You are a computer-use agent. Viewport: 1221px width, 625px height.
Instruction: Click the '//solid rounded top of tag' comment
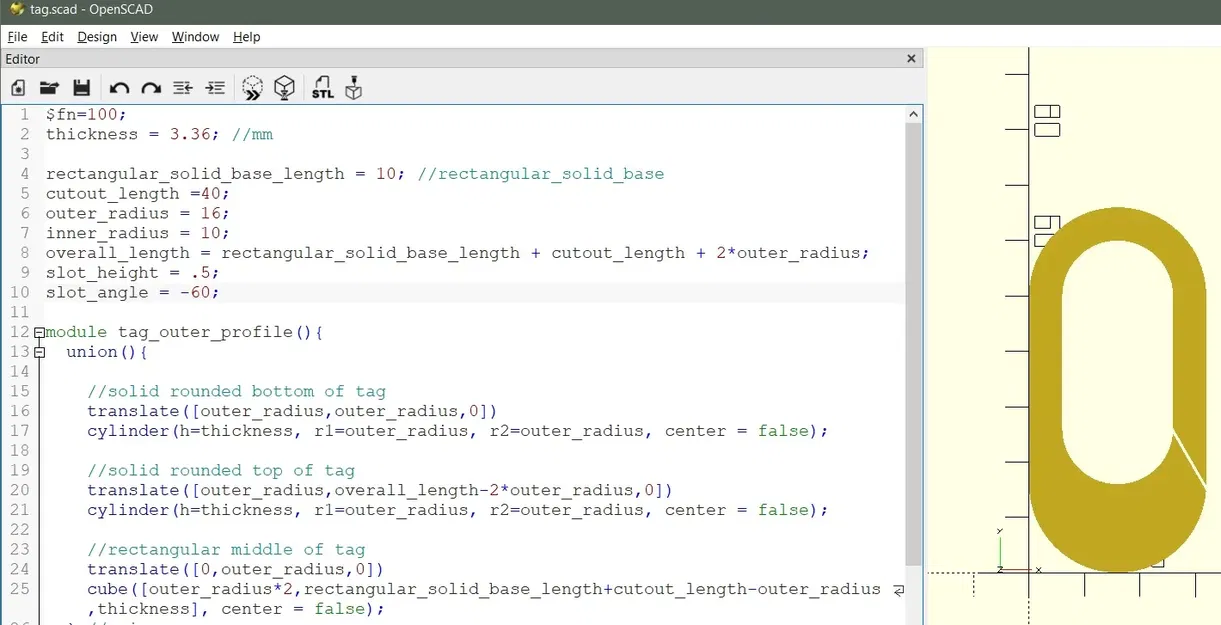pyautogui.click(x=221, y=470)
